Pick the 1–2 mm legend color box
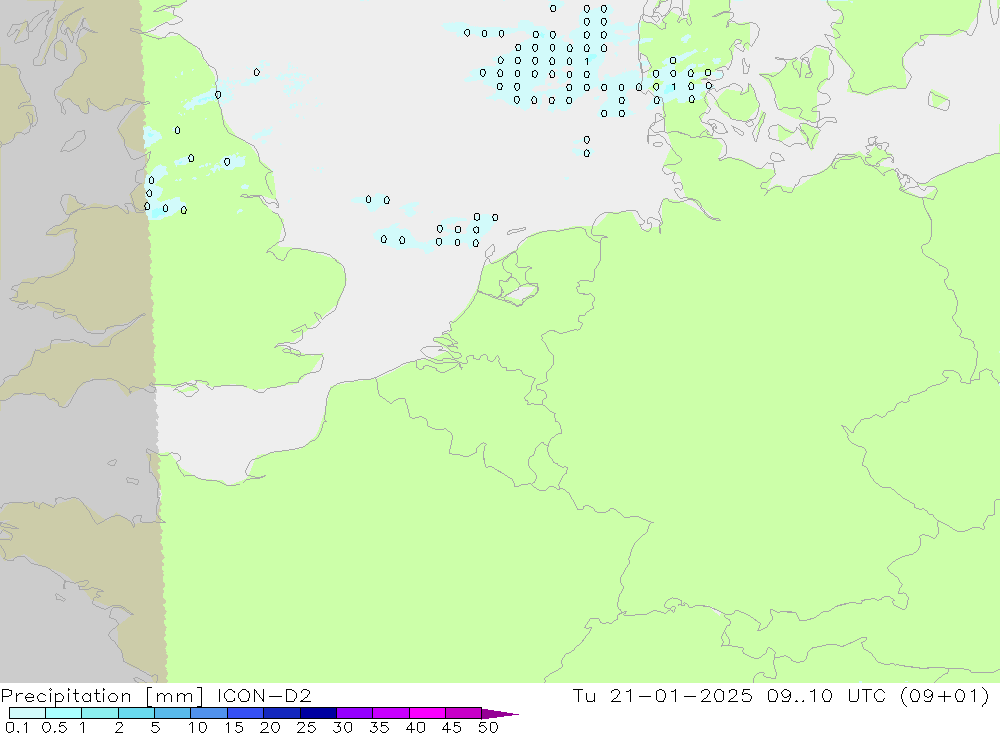1000x733 pixels. 99,713
